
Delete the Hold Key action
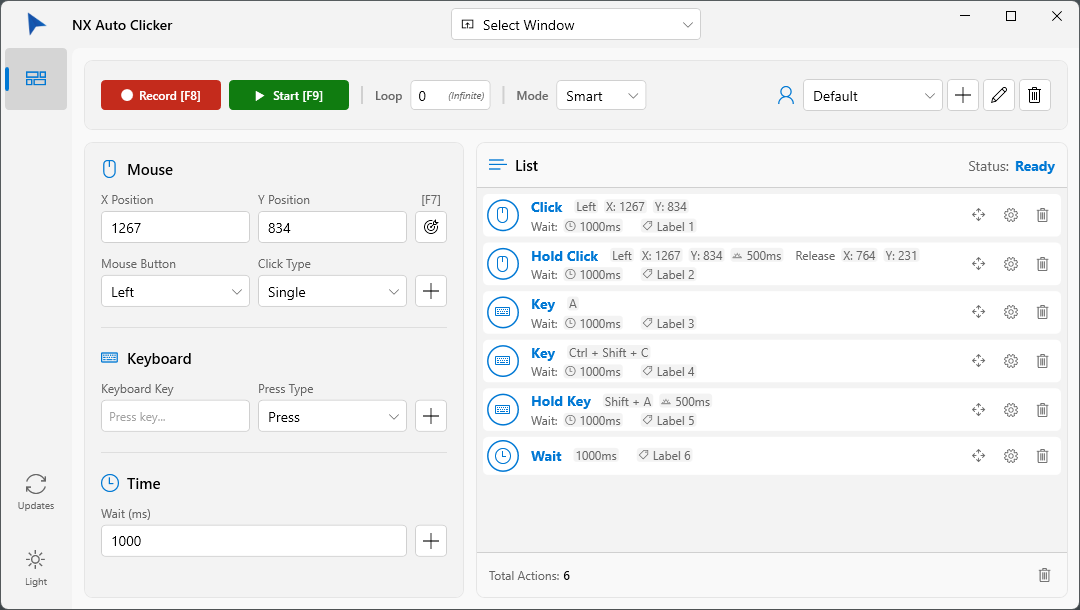pyautogui.click(x=1043, y=410)
